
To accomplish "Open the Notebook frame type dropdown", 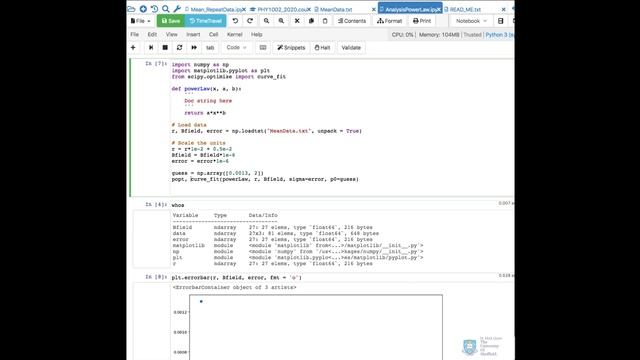I will 471,21.
